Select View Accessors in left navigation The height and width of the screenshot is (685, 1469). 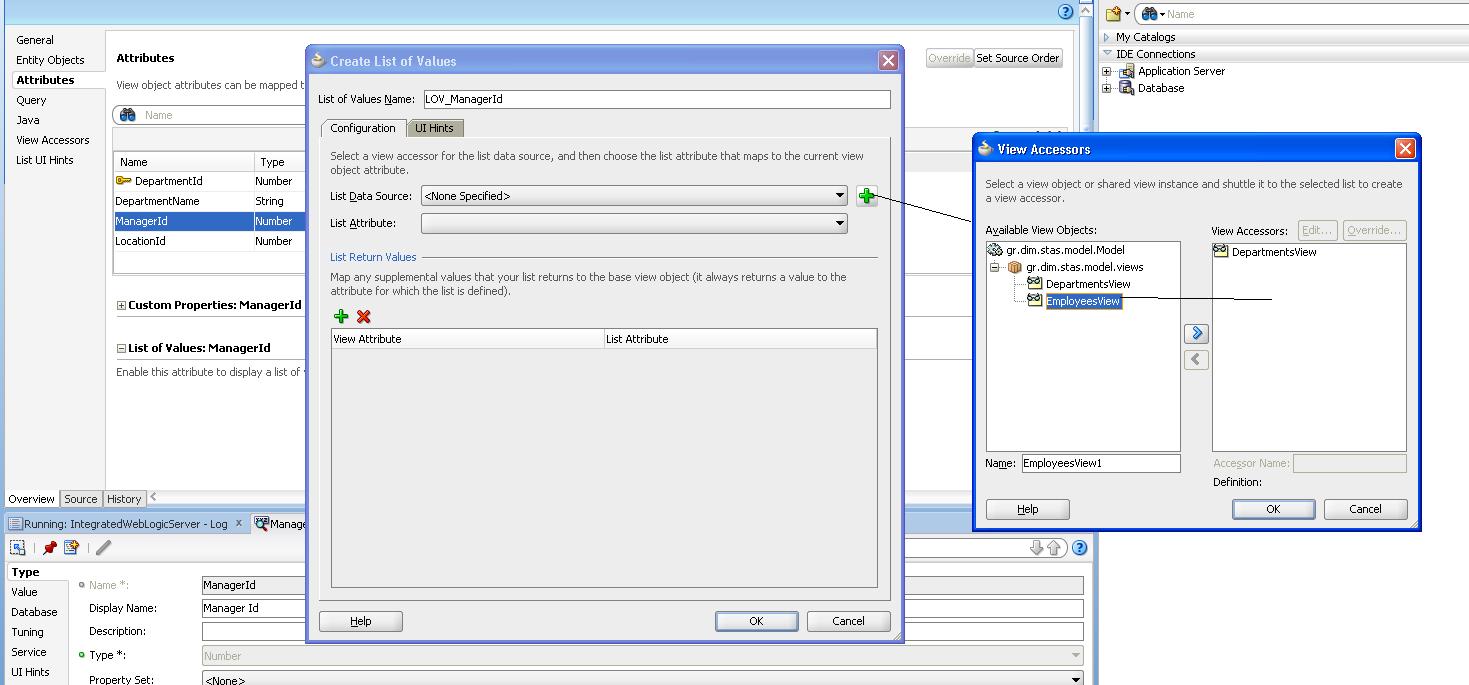coord(53,140)
